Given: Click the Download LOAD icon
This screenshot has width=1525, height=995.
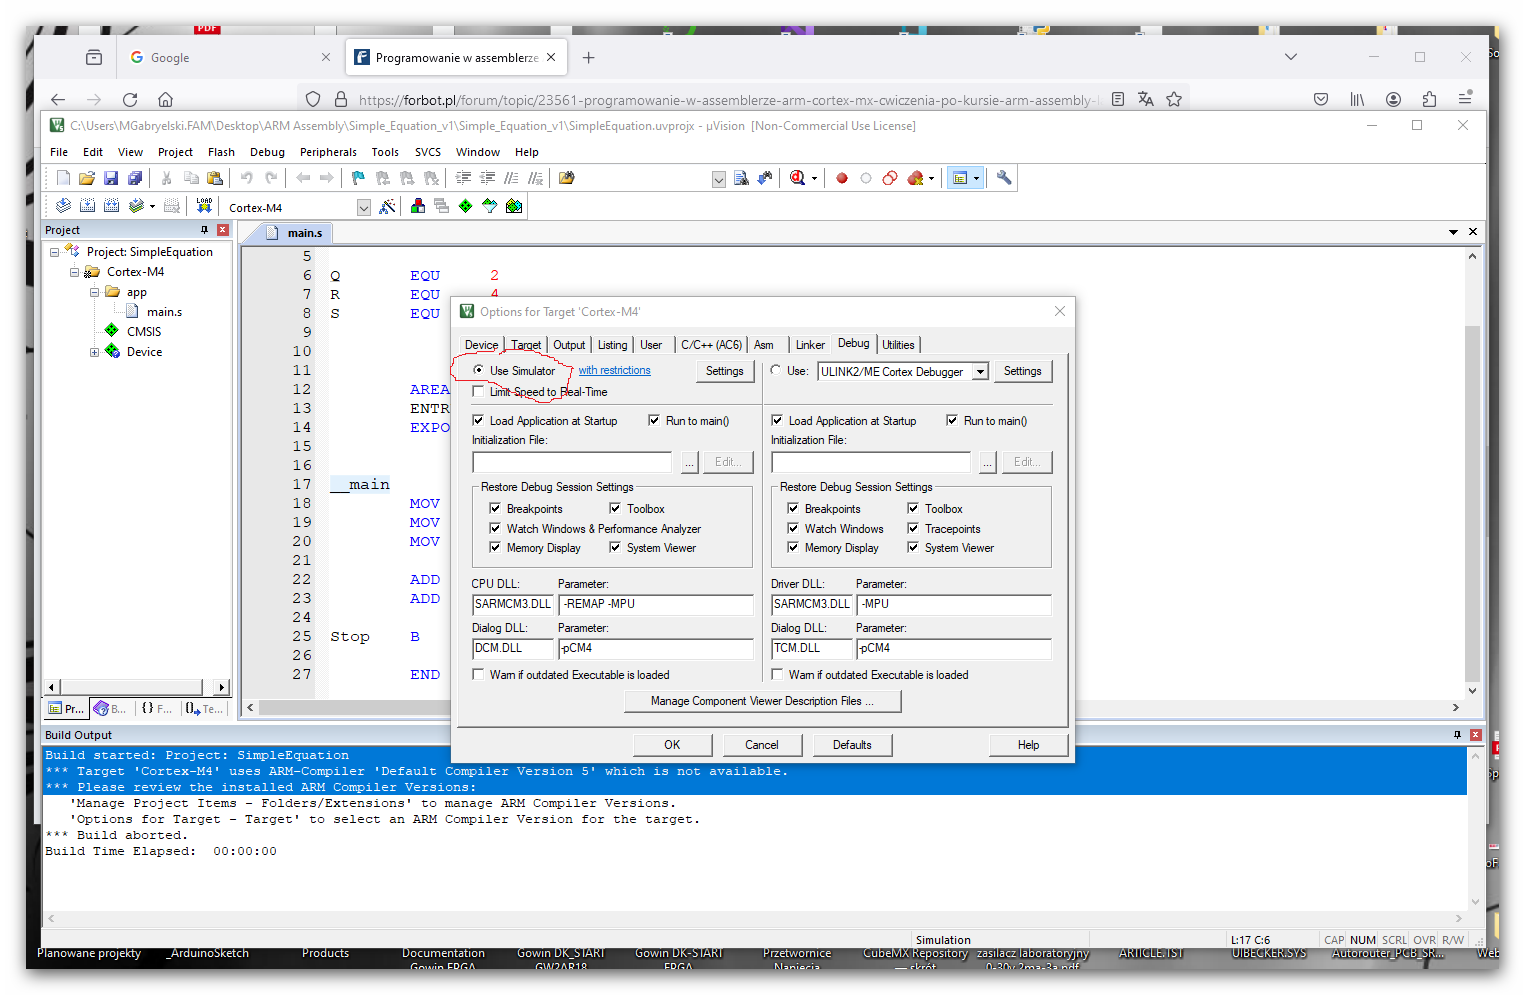Looking at the screenshot, I should point(204,206).
